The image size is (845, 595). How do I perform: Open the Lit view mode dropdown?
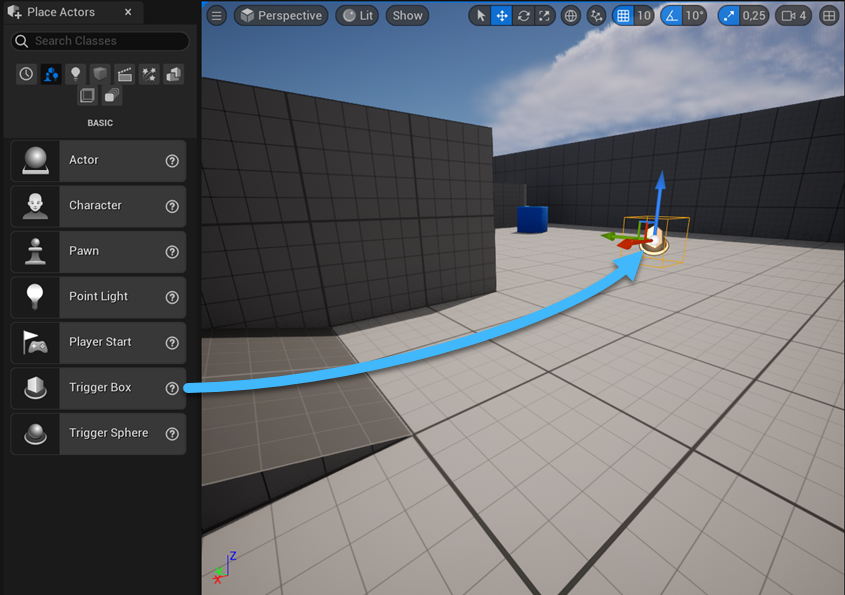coord(357,16)
